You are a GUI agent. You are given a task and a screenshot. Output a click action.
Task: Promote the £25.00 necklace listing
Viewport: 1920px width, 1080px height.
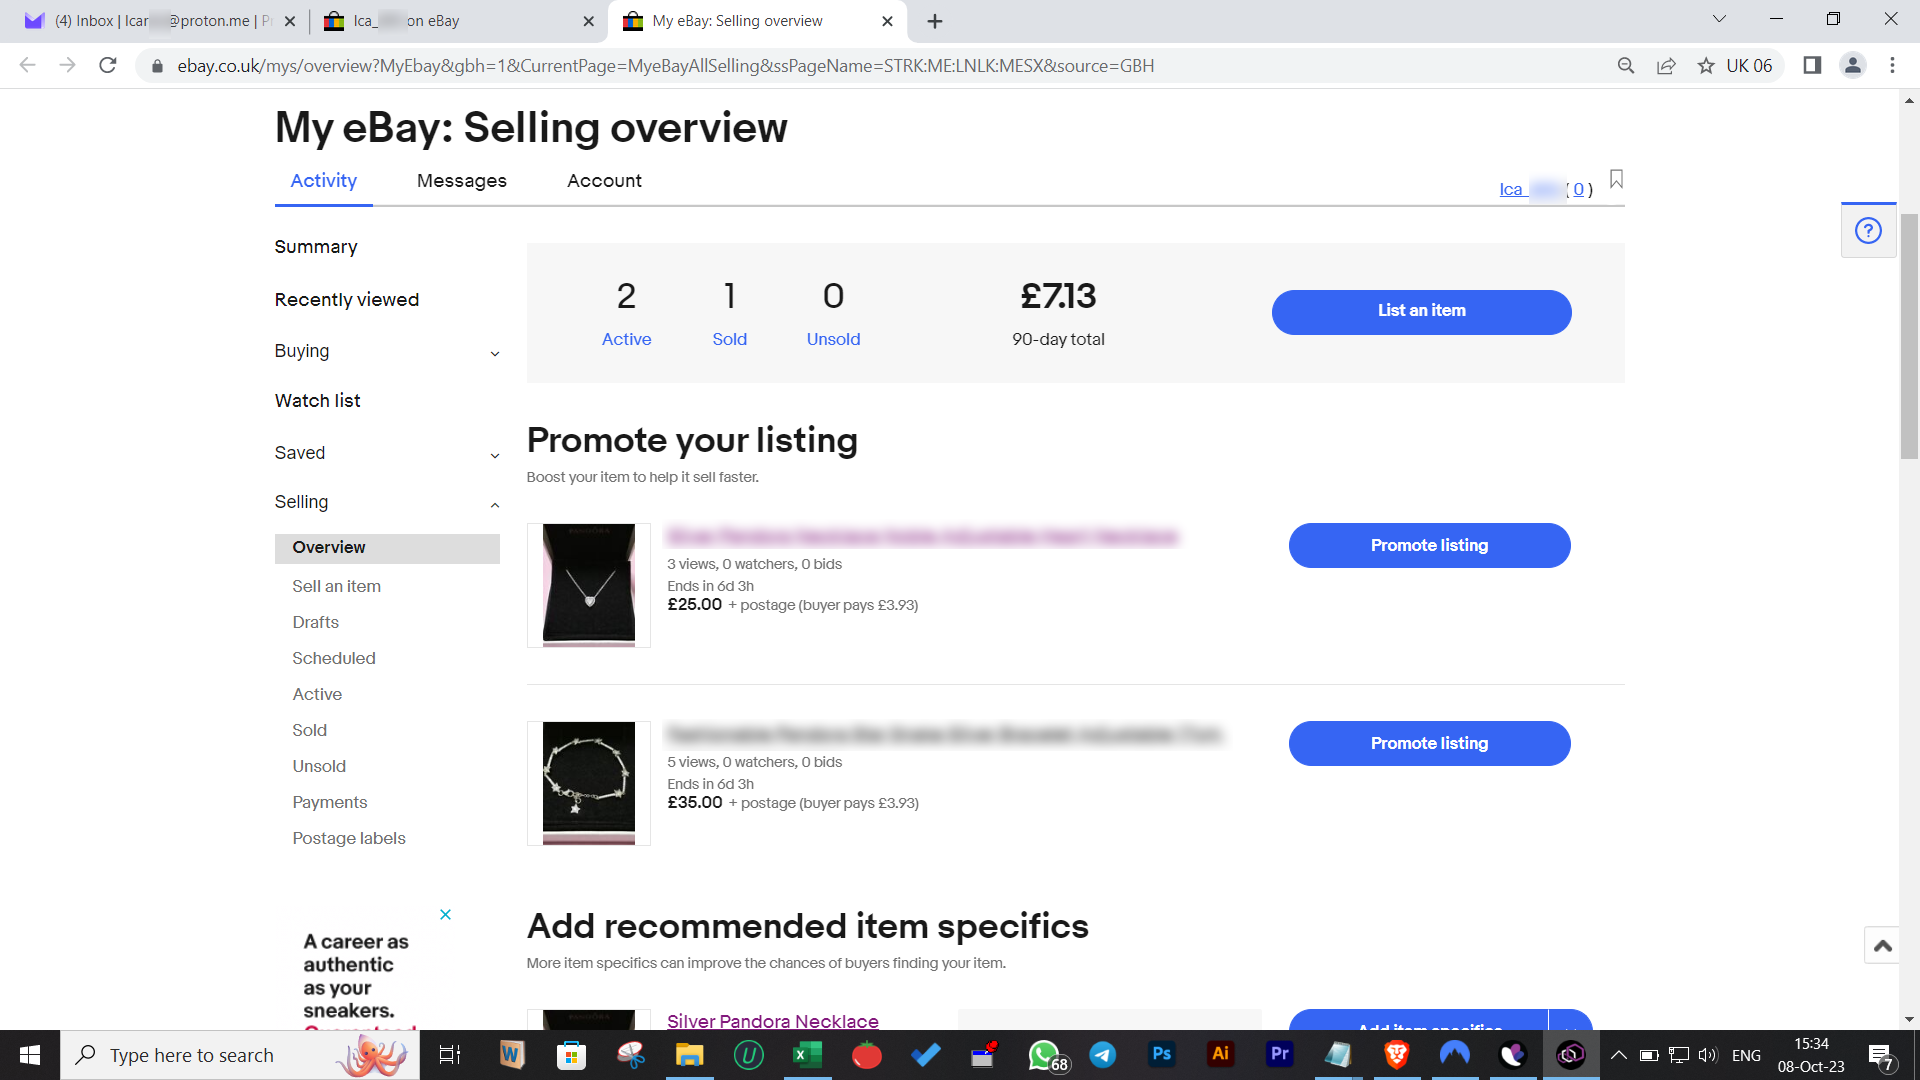tap(1429, 545)
